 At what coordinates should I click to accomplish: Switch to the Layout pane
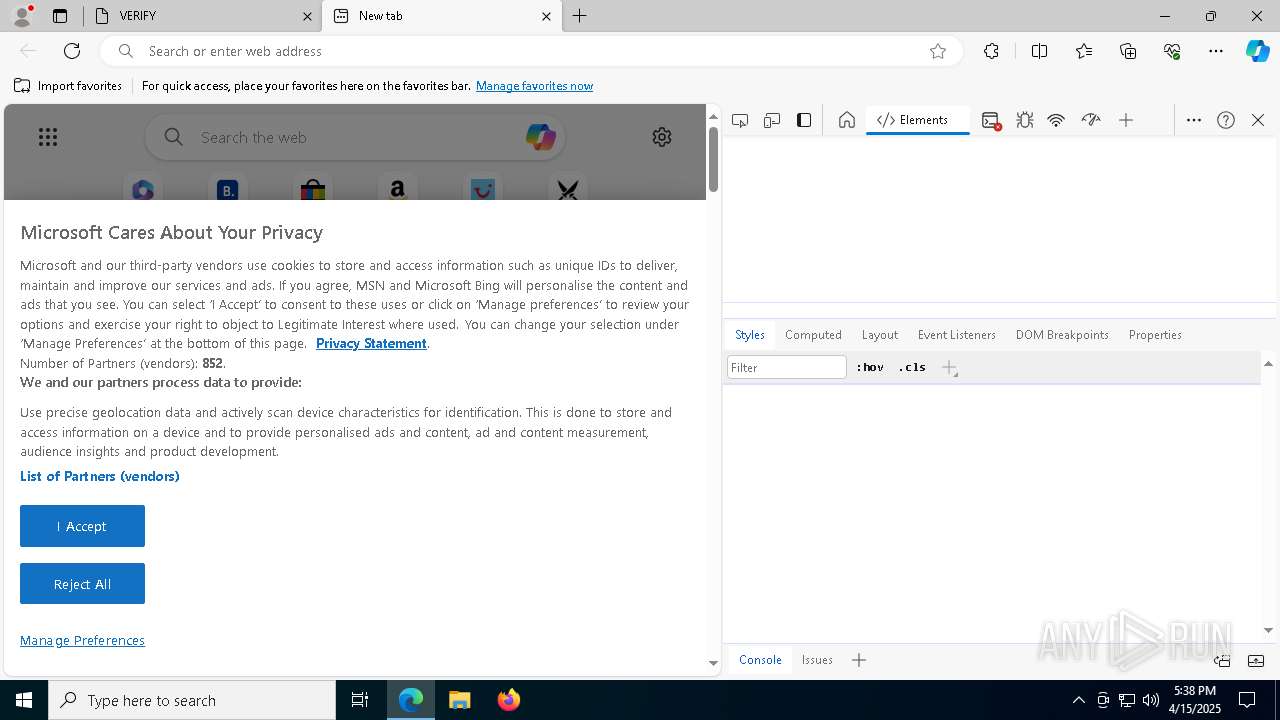click(880, 335)
